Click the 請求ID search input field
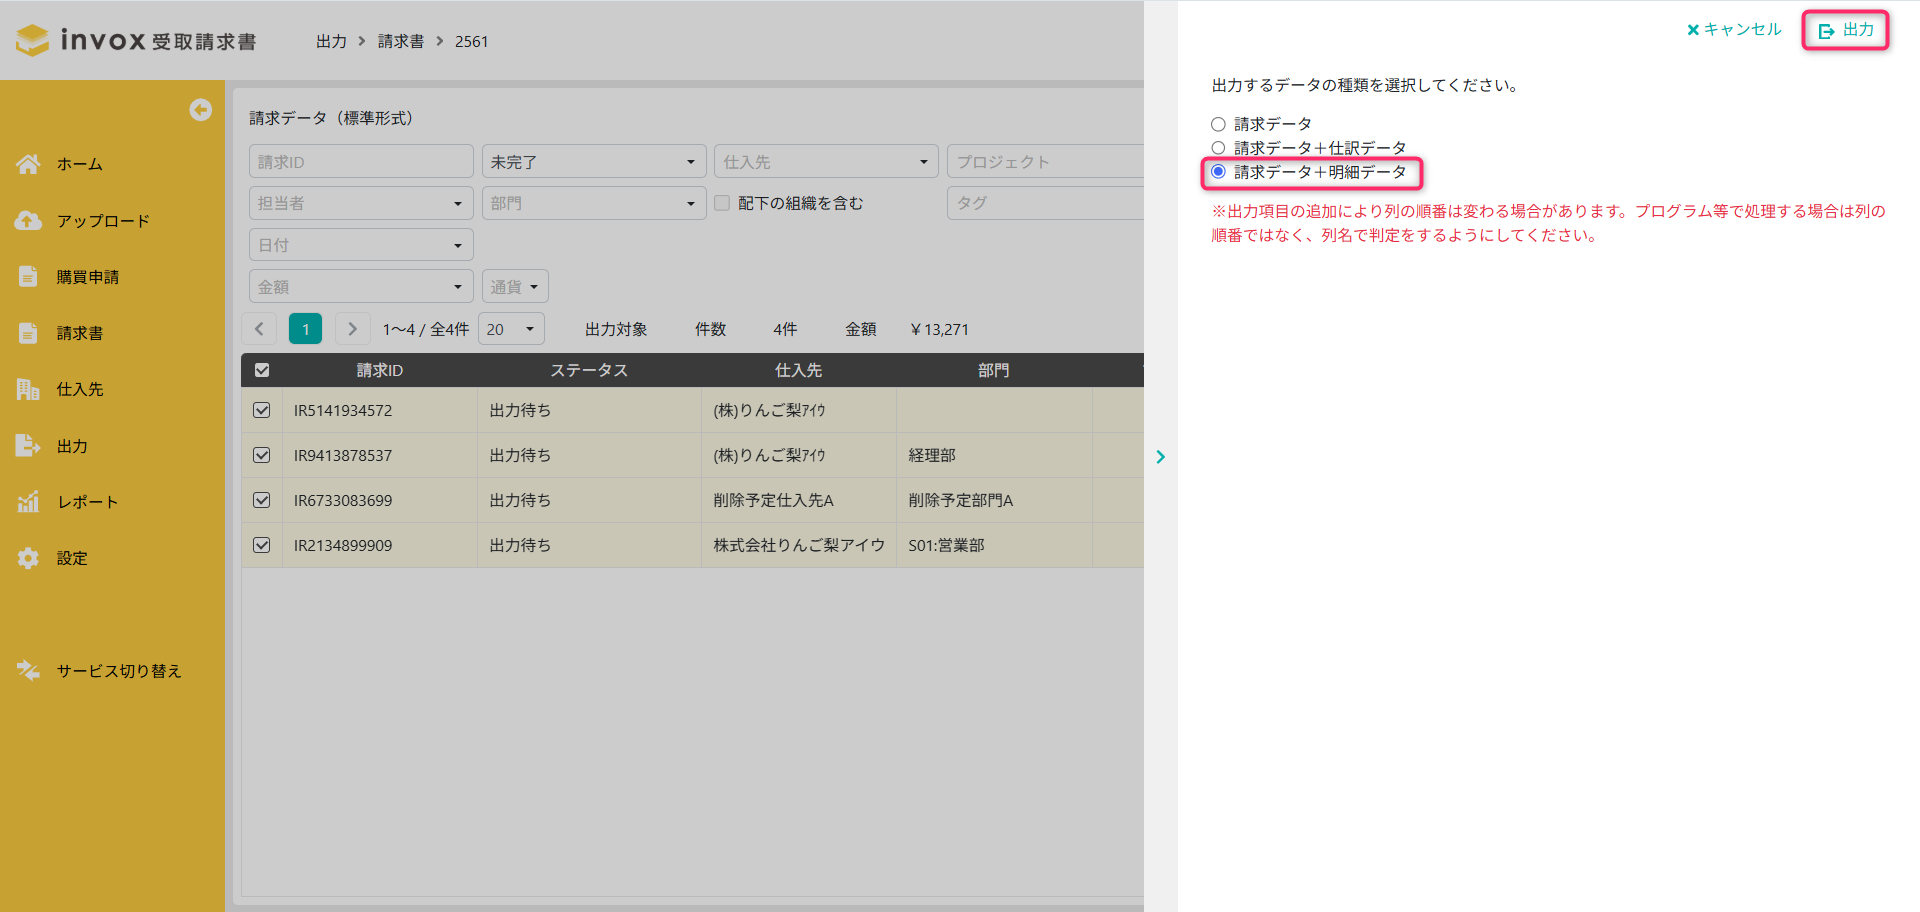The width and height of the screenshot is (1920, 912). (x=360, y=162)
